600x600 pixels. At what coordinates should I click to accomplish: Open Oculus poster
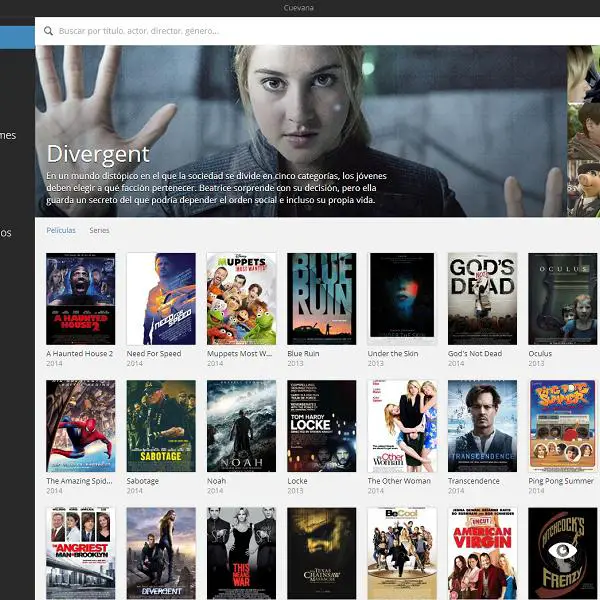pyautogui.click(x=563, y=299)
